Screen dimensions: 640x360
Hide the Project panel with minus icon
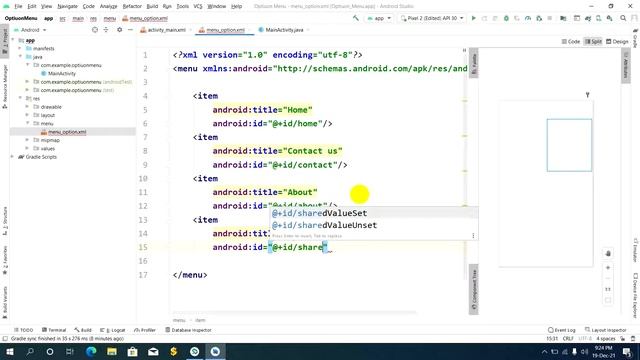pos(130,30)
